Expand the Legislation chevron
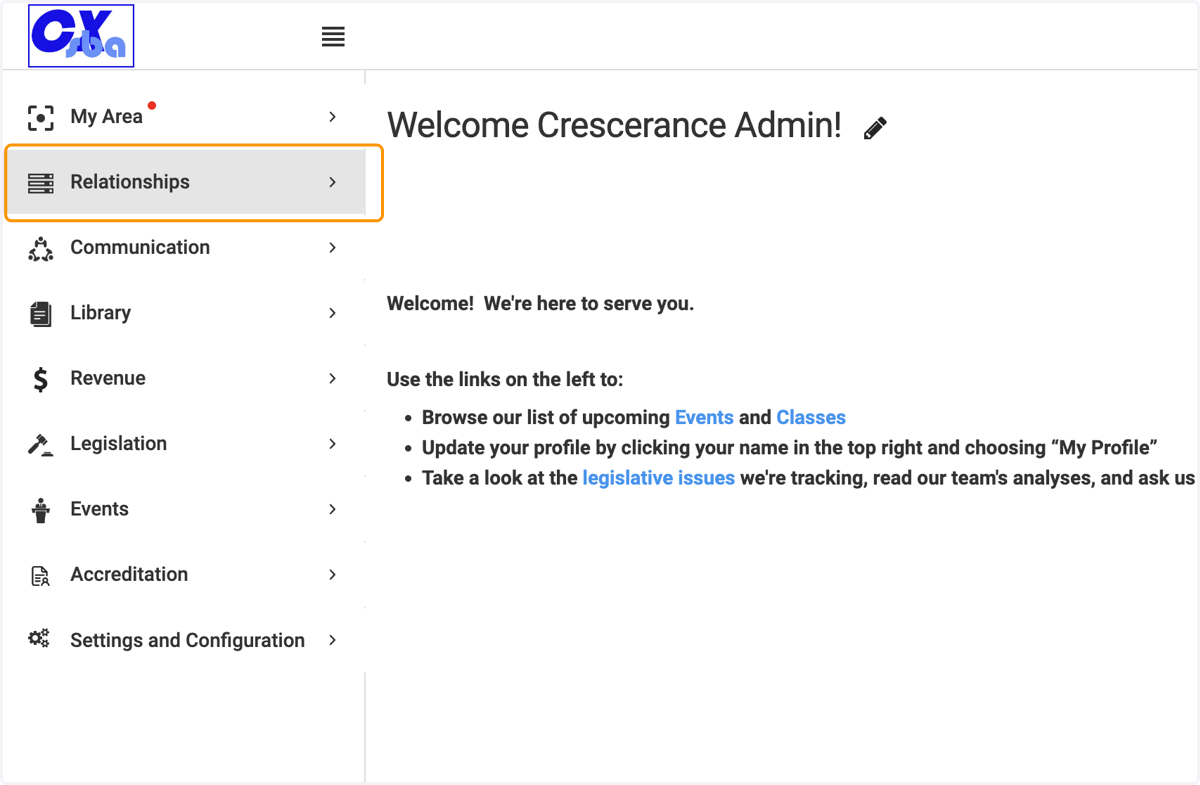The image size is (1200, 785). pos(332,444)
